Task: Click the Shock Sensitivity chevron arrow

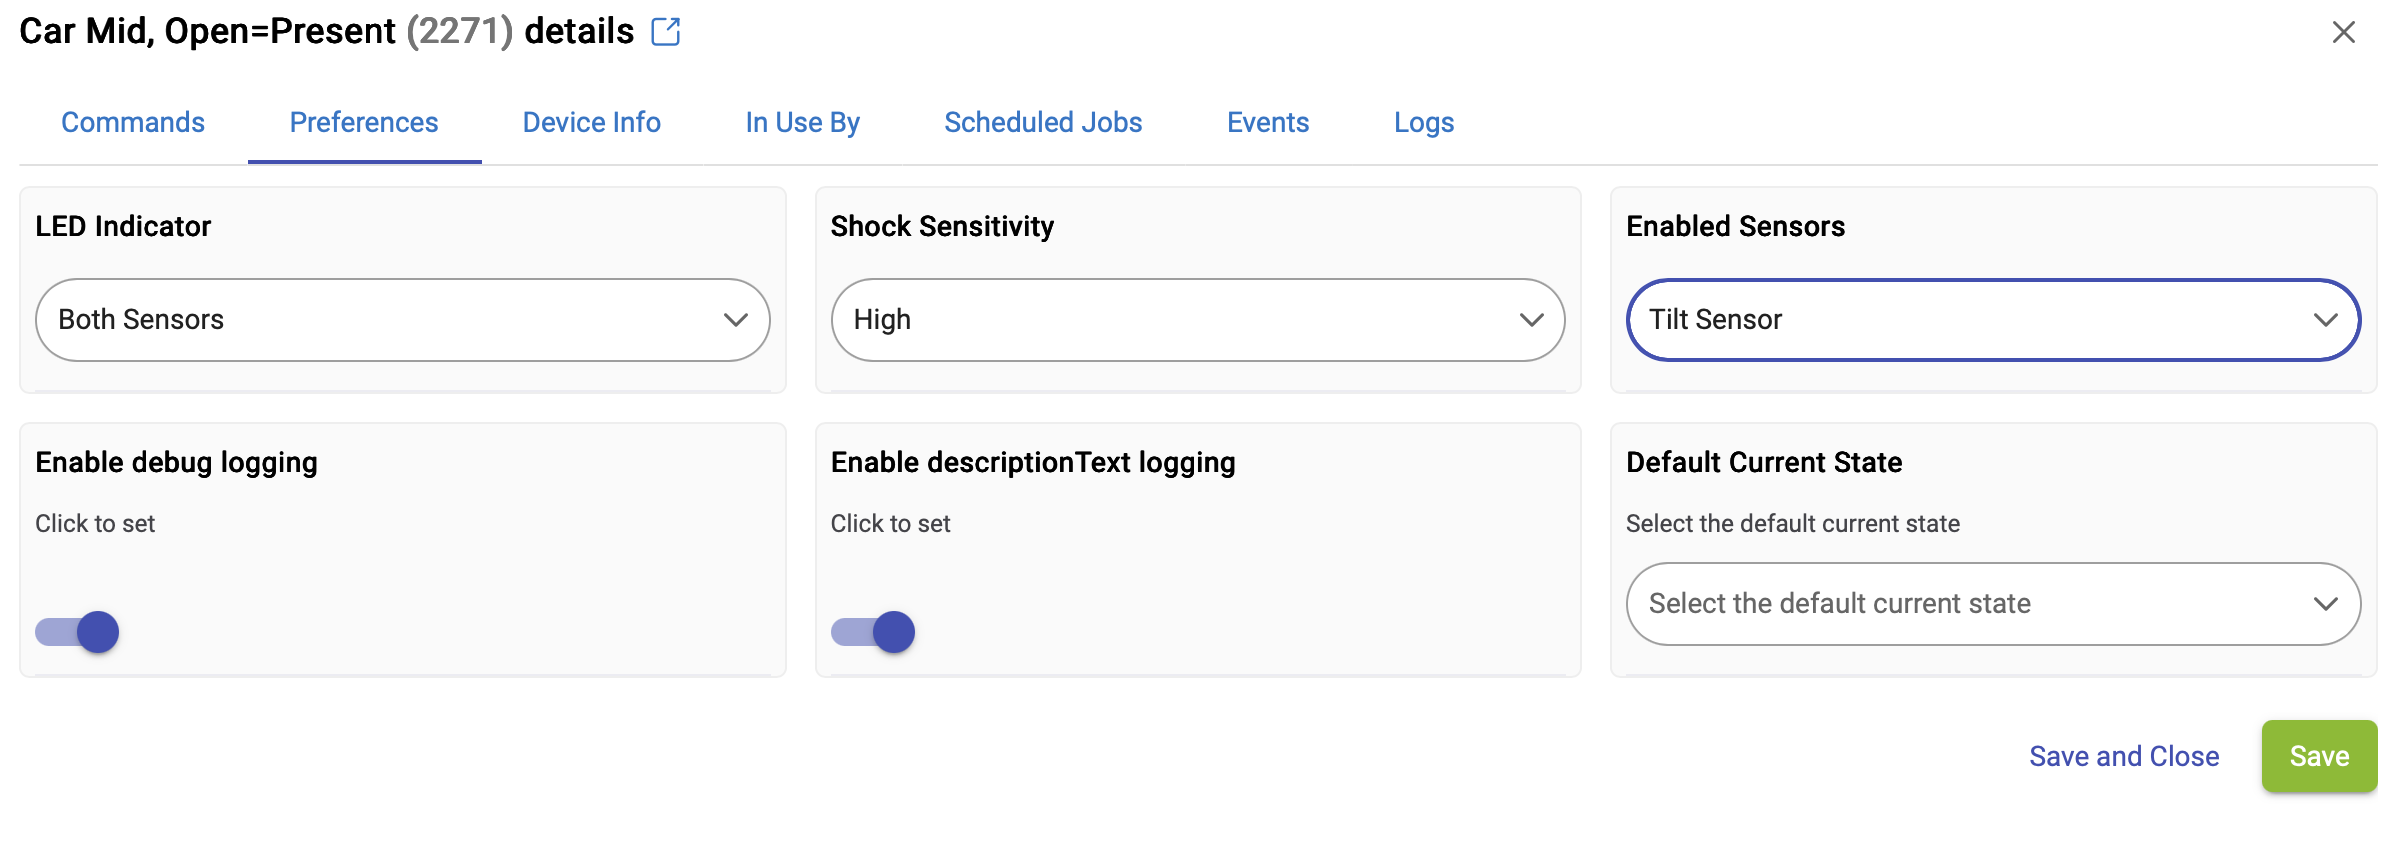Action: pos(1531,320)
